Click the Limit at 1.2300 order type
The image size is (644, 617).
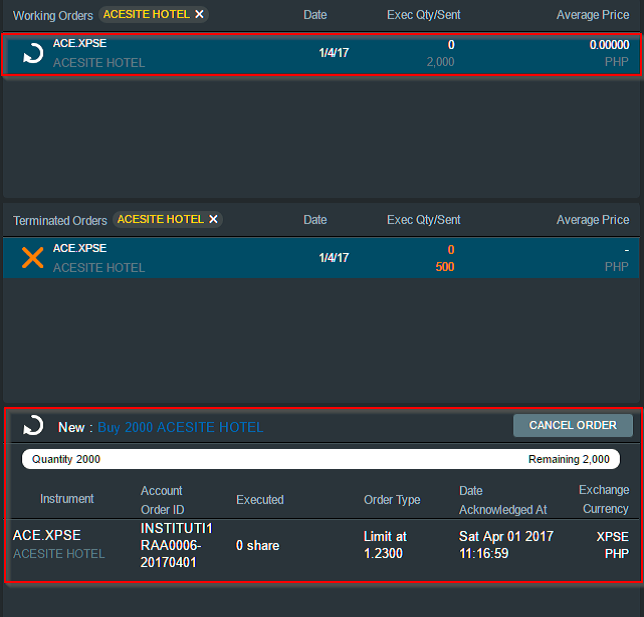385,545
